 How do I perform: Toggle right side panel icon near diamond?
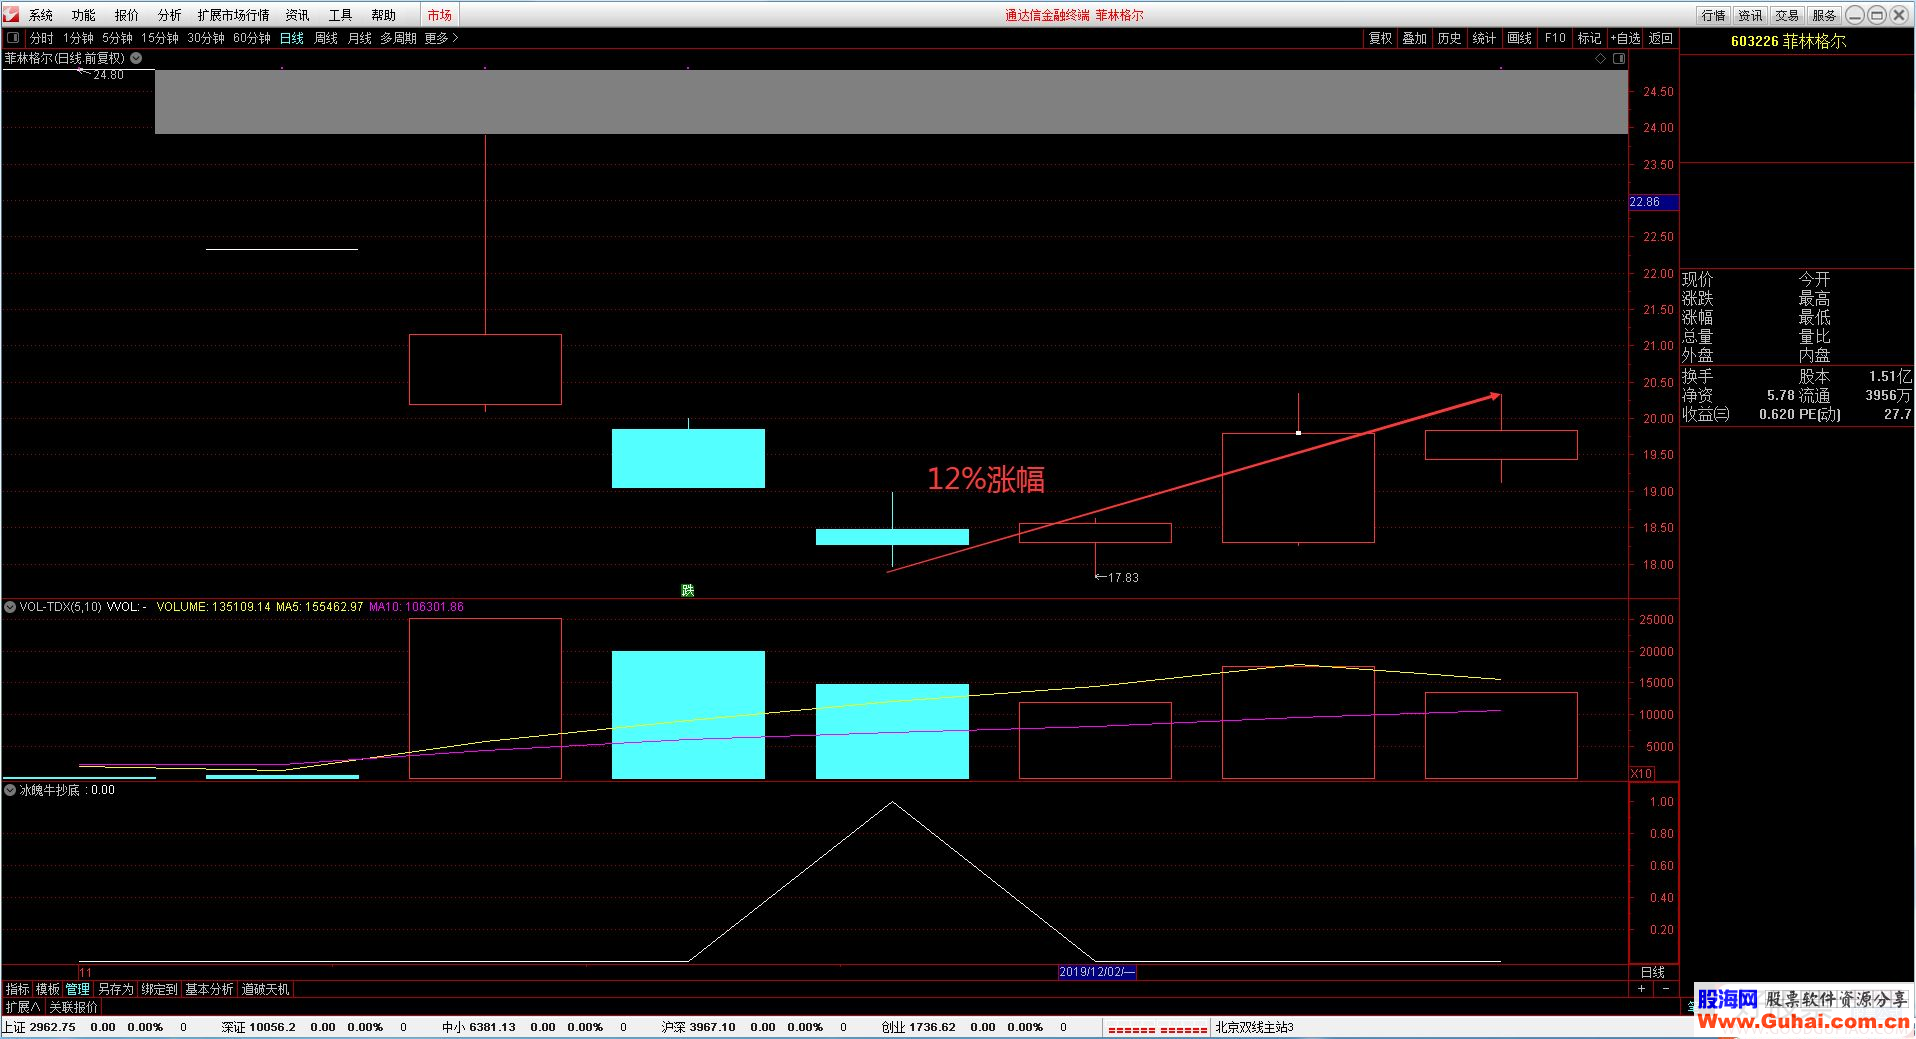[x=1619, y=58]
